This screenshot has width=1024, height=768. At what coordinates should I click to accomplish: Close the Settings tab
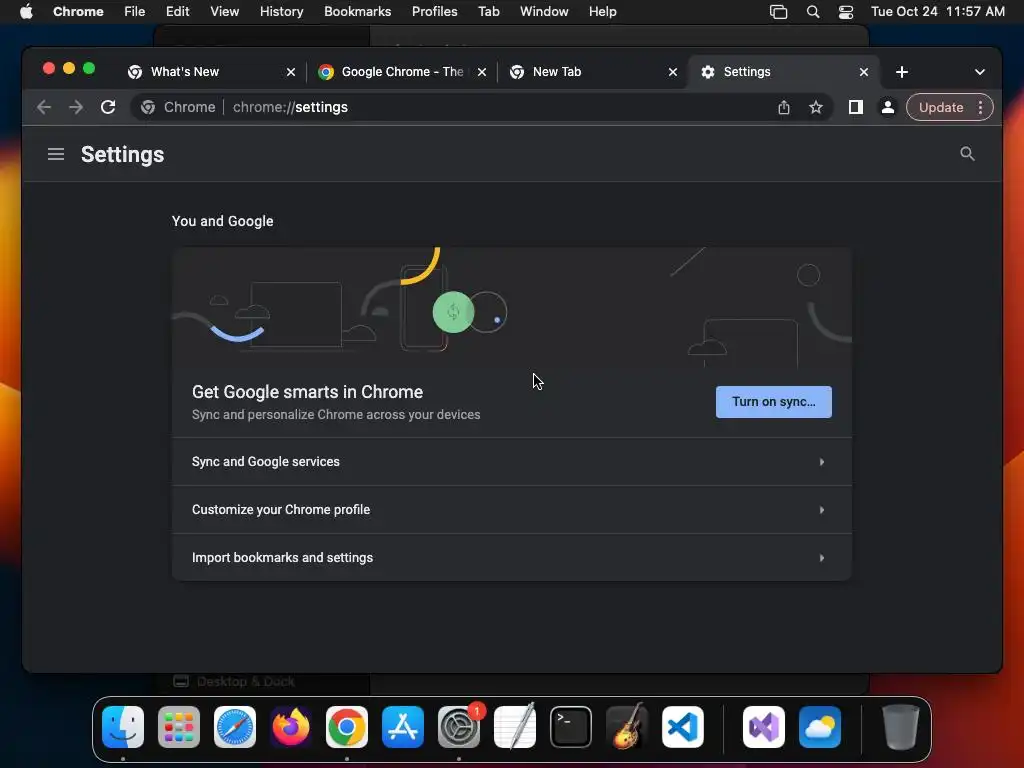point(863,72)
